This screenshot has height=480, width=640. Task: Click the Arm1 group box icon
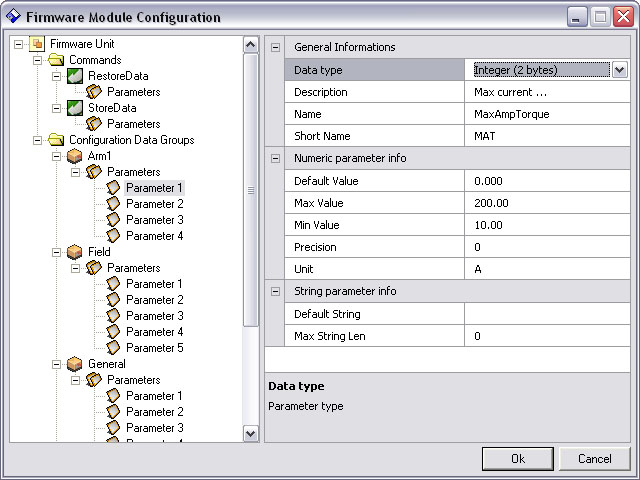click(x=75, y=156)
